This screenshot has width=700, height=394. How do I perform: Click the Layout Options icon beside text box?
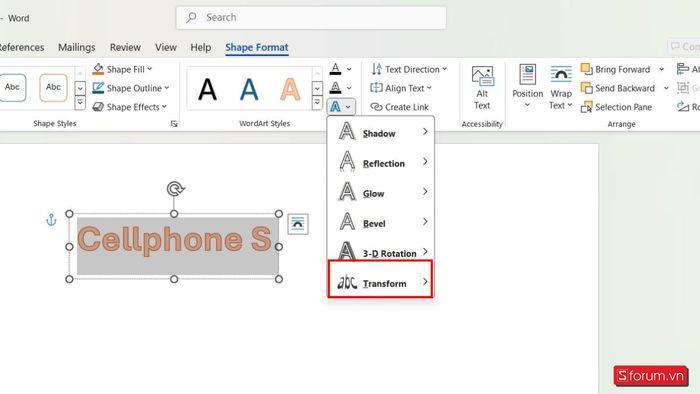[298, 224]
